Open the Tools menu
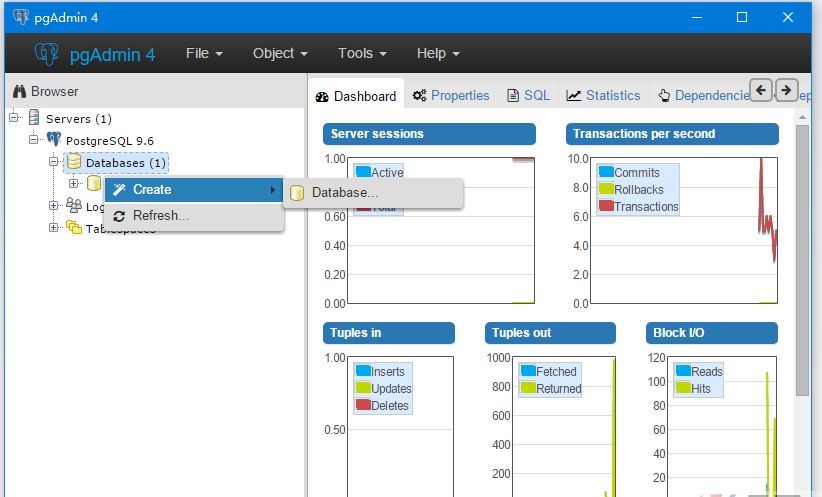 point(362,53)
